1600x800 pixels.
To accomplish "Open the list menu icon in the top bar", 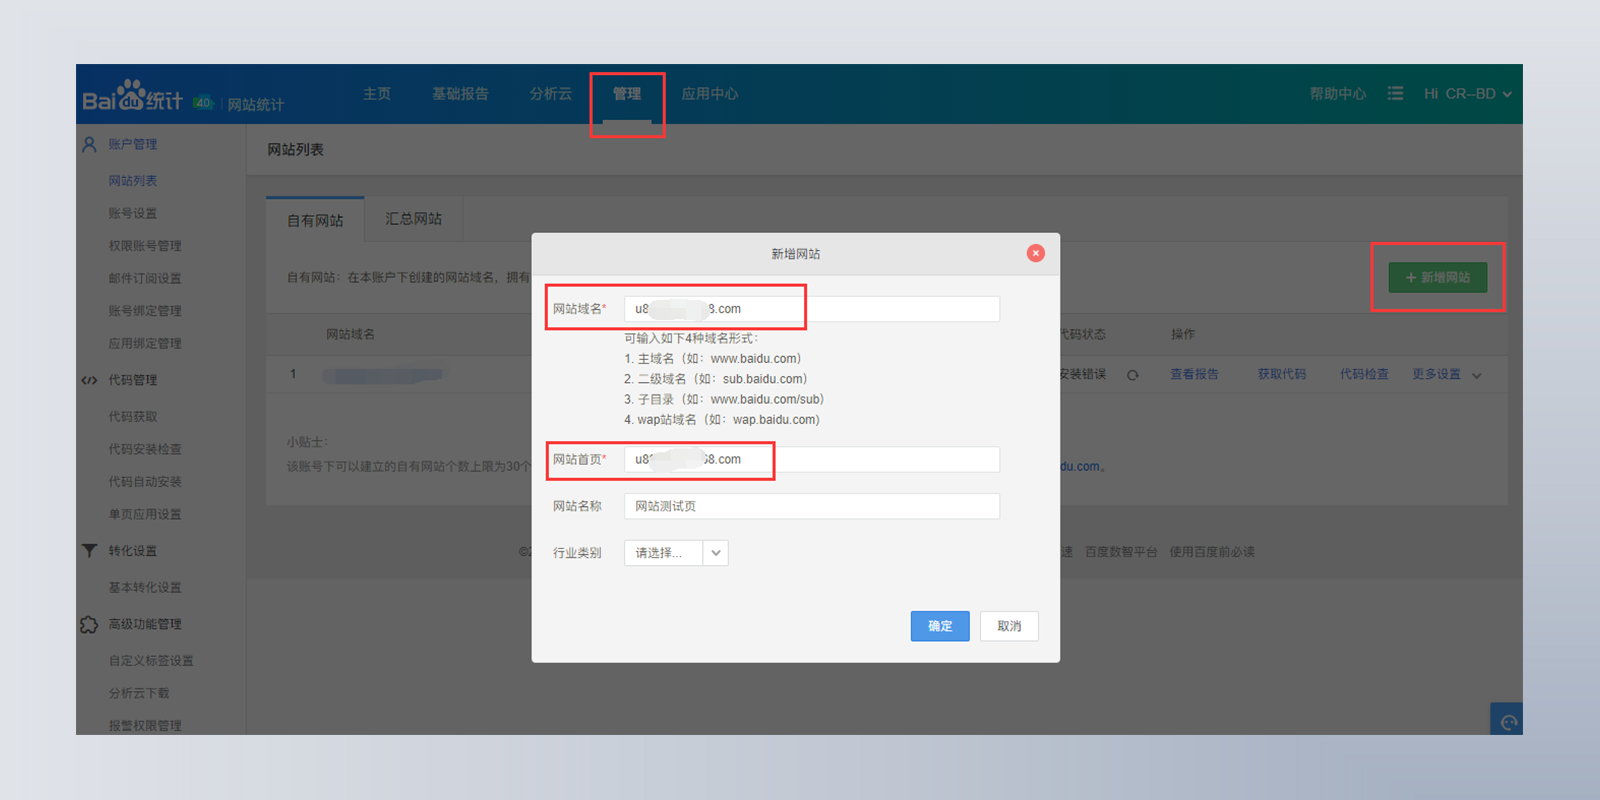I will (1395, 93).
